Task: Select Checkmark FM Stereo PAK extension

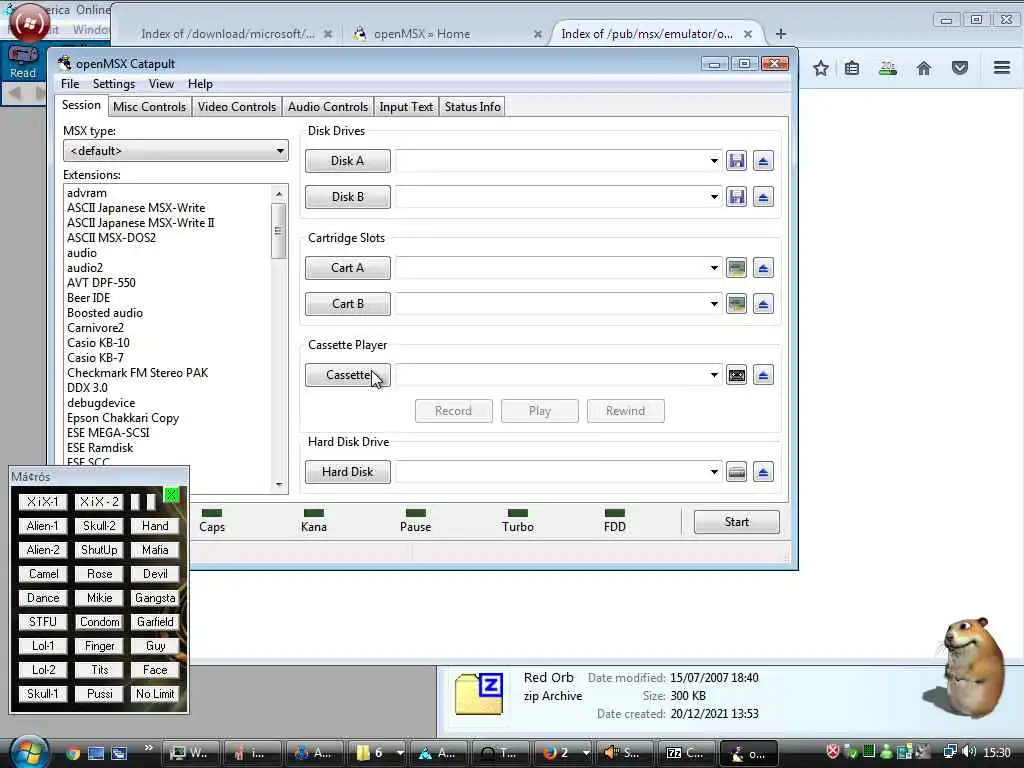Action: [x=138, y=373]
